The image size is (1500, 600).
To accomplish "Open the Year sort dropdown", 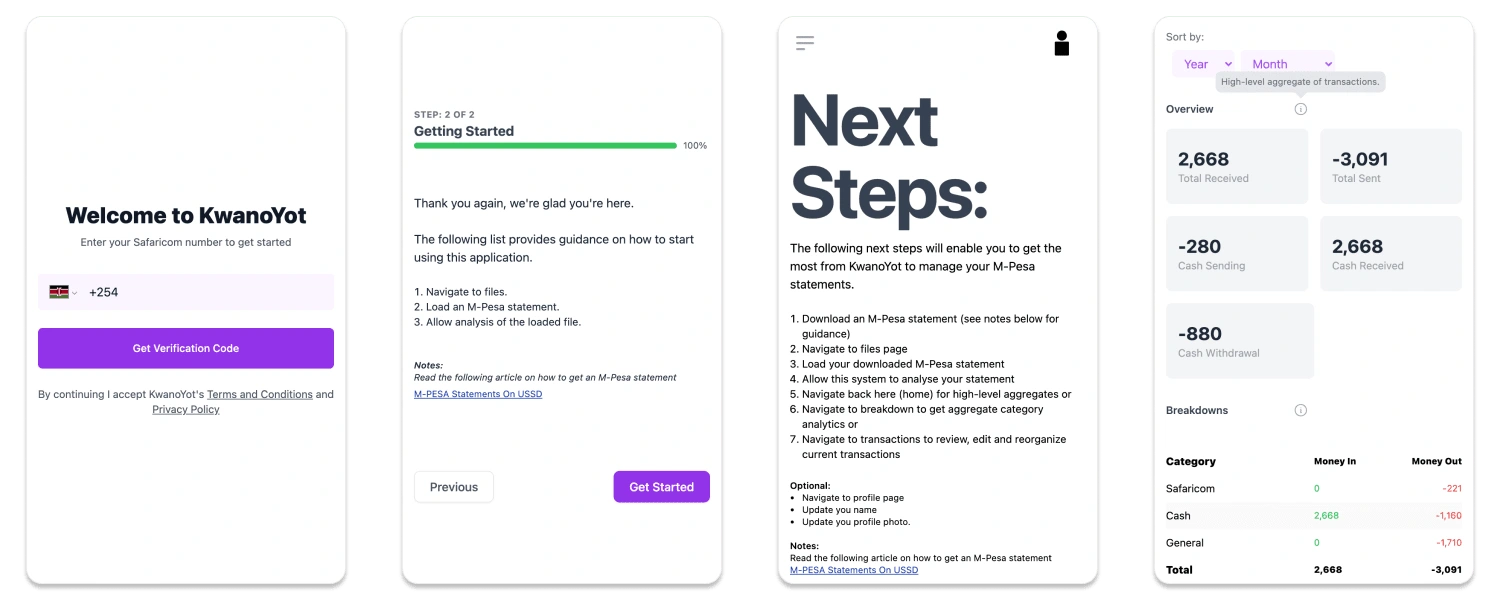I will click(x=1203, y=64).
